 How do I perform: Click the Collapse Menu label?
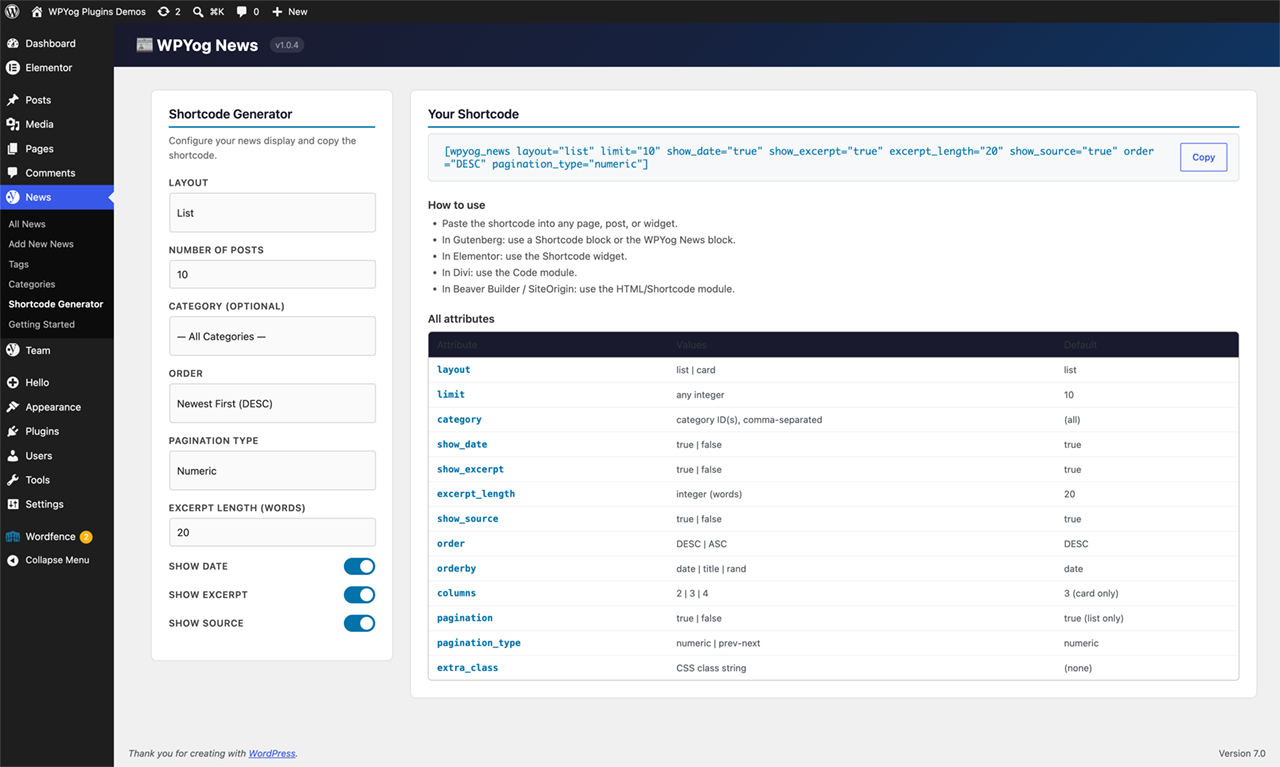point(57,560)
